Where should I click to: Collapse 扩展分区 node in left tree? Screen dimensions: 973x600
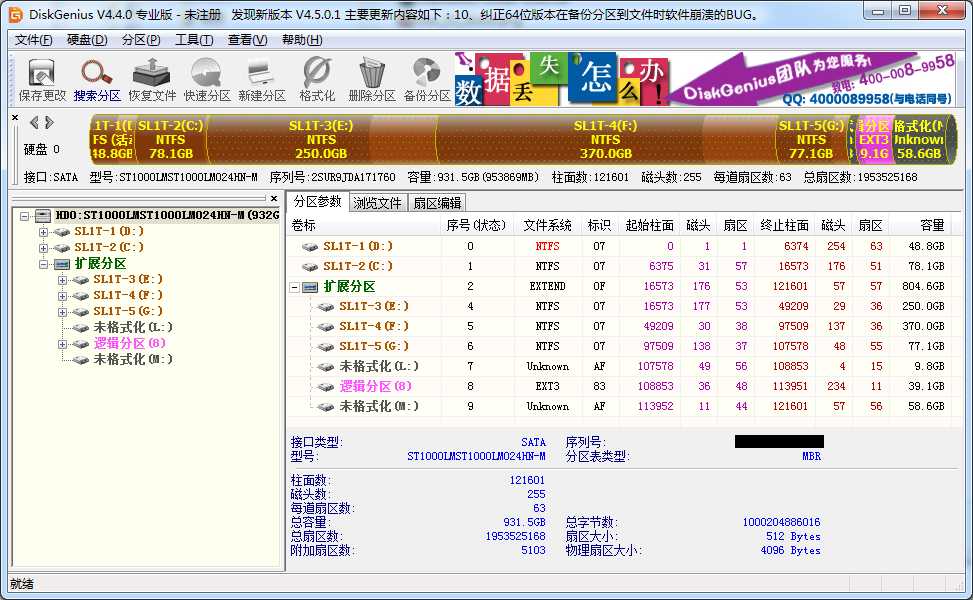tap(43, 264)
